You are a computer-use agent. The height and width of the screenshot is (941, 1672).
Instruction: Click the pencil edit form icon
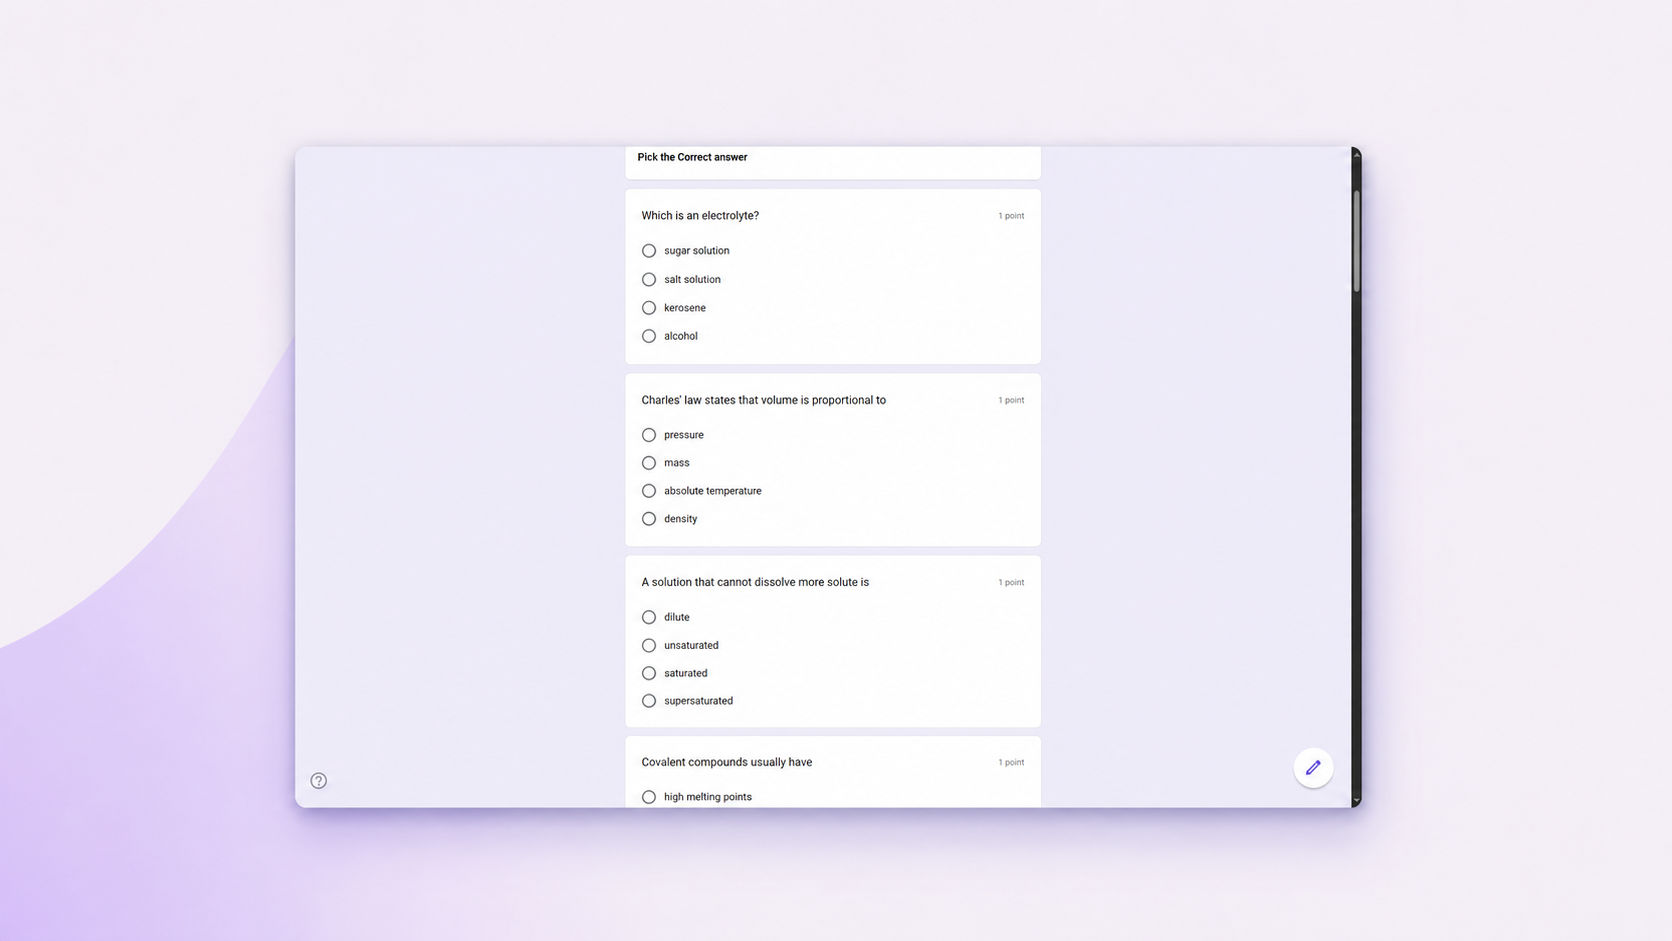tap(1313, 768)
